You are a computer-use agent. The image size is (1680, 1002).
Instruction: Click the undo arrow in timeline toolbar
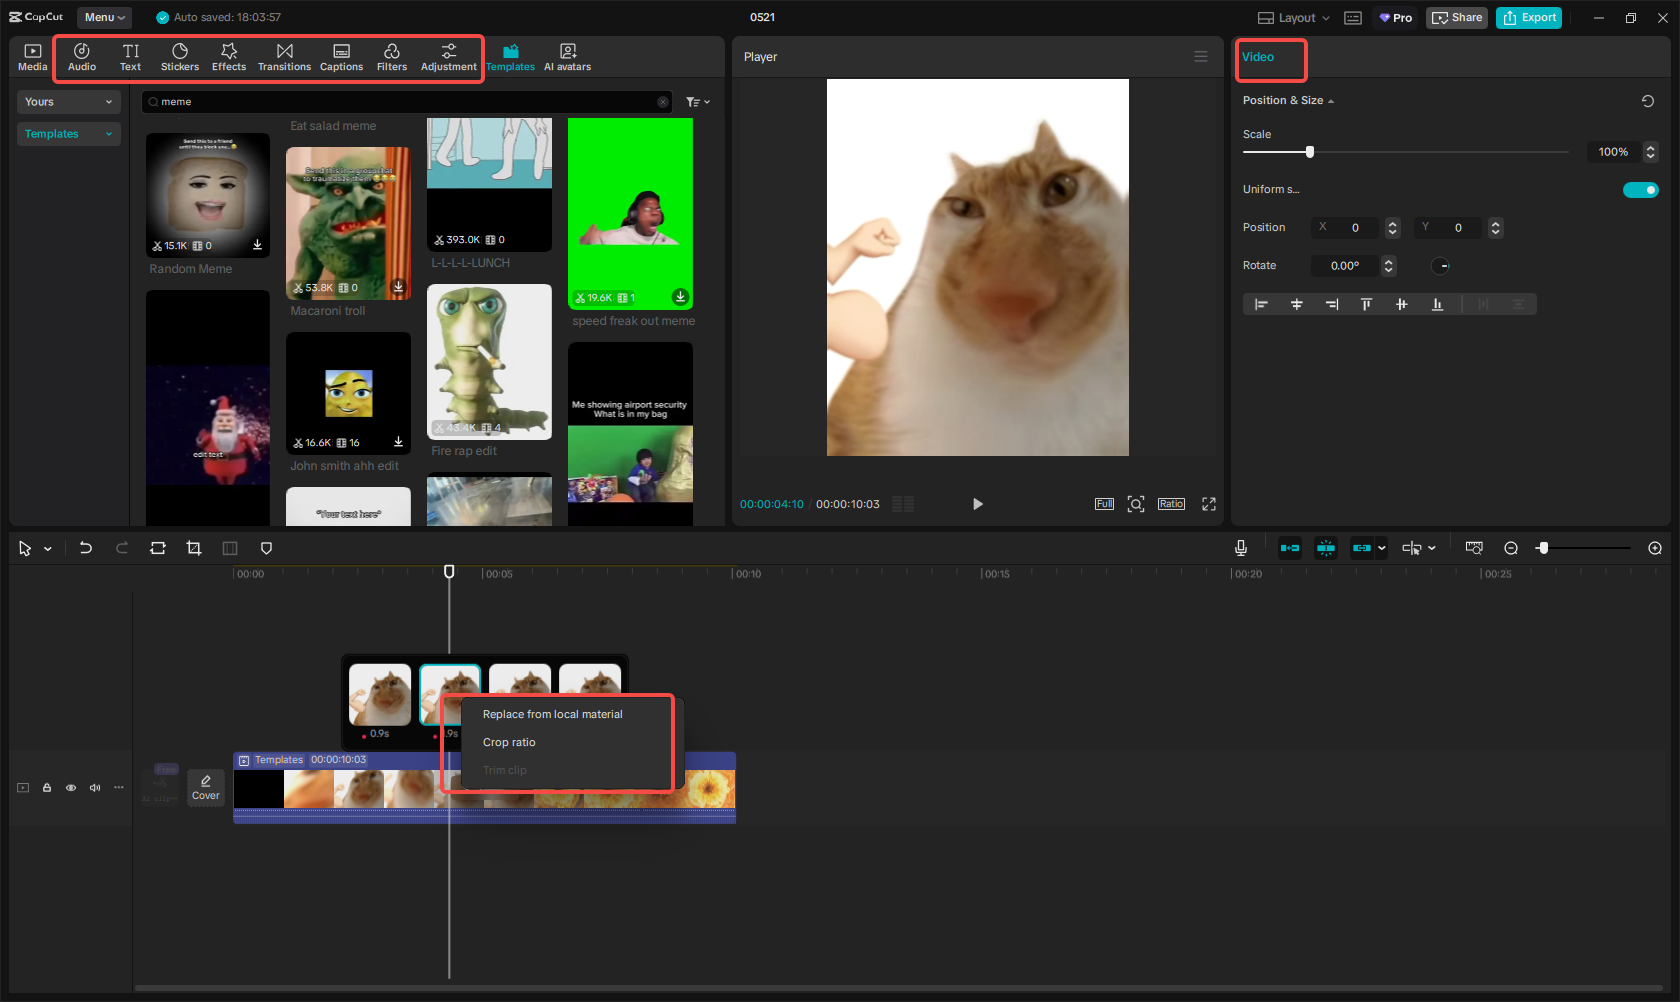(86, 548)
